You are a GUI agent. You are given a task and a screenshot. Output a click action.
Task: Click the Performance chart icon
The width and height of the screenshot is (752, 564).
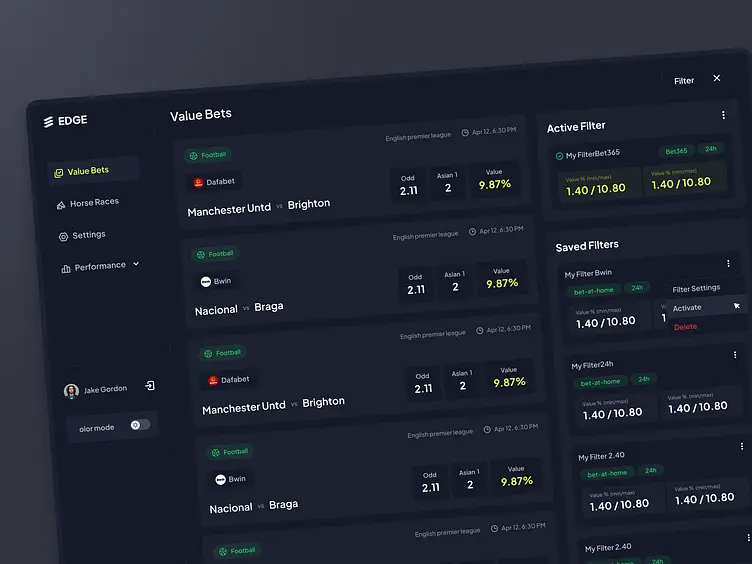[66, 269]
